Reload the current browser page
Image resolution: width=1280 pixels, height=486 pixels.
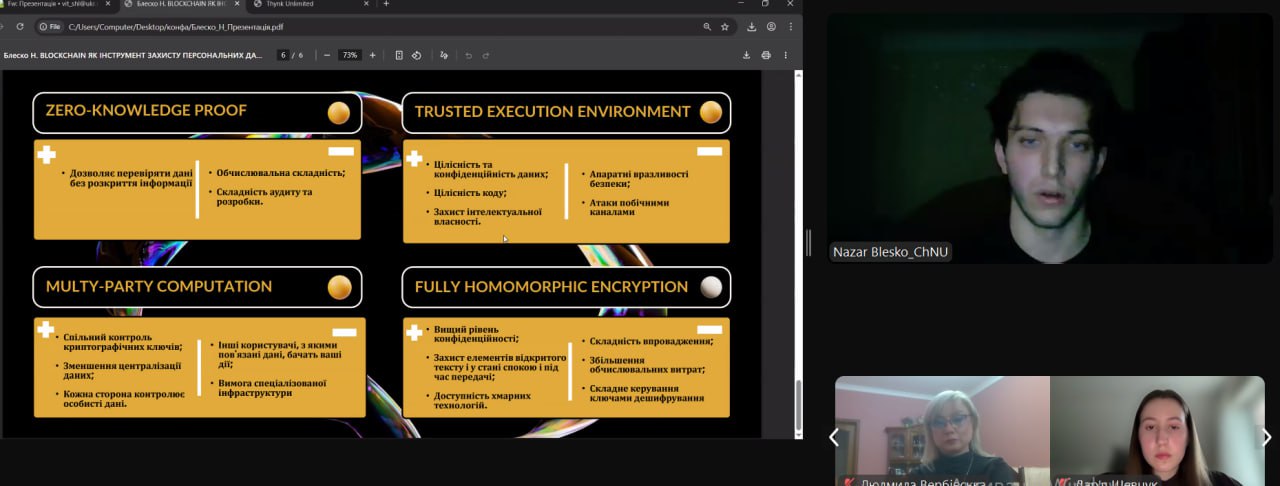pos(20,27)
